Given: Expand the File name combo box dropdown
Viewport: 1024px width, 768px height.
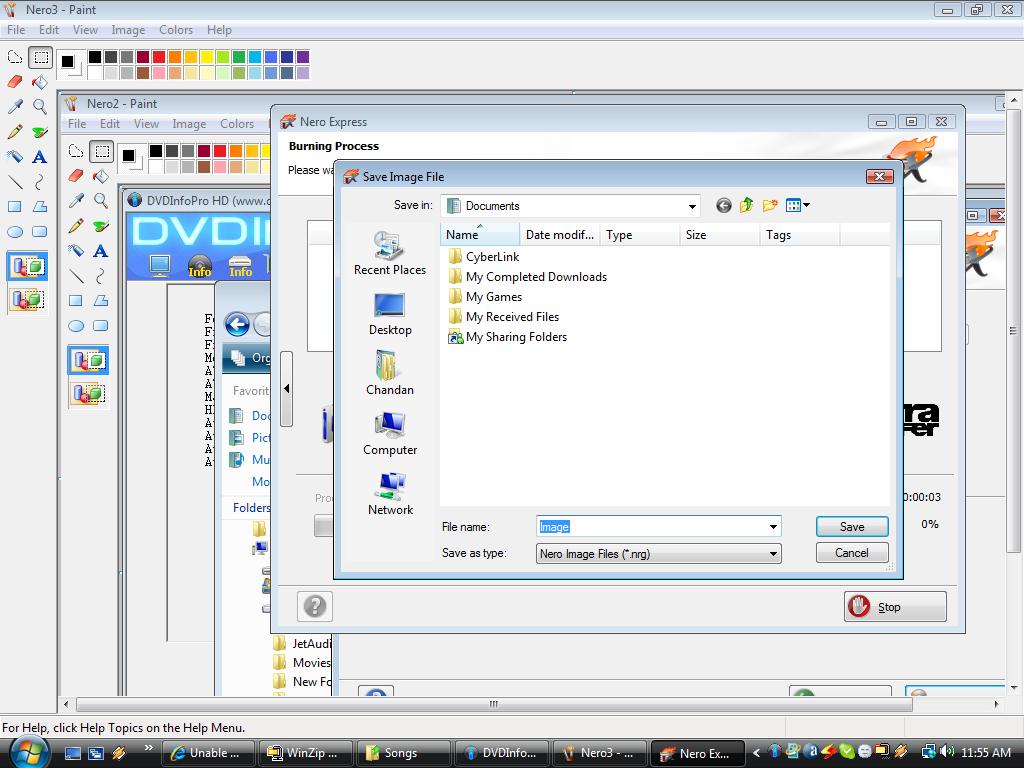Looking at the screenshot, I should click(x=773, y=527).
